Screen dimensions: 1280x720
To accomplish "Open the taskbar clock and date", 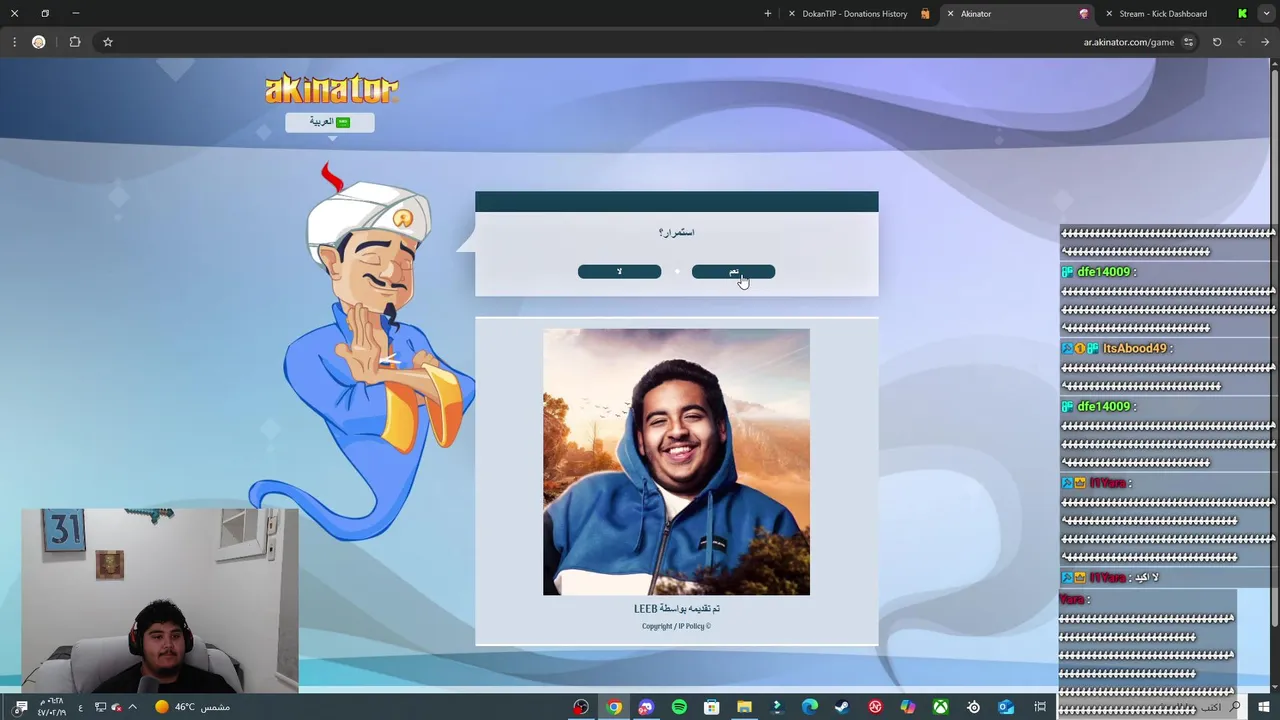I will 51,706.
